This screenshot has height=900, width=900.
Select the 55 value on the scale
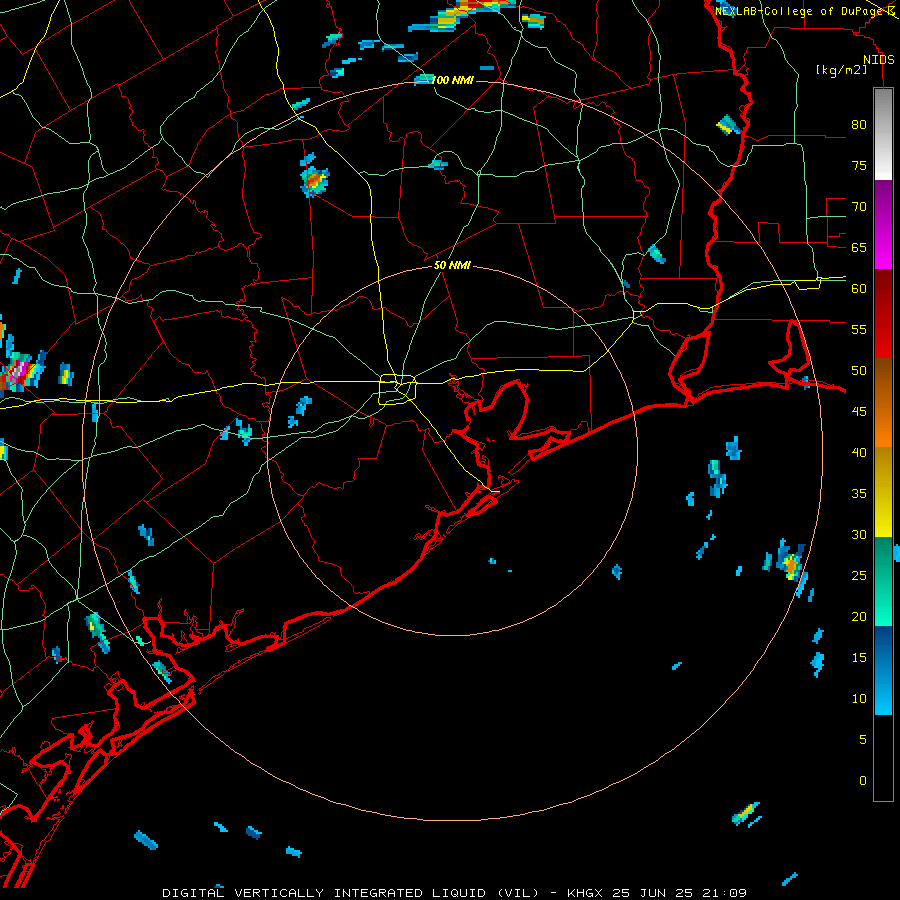pos(859,329)
